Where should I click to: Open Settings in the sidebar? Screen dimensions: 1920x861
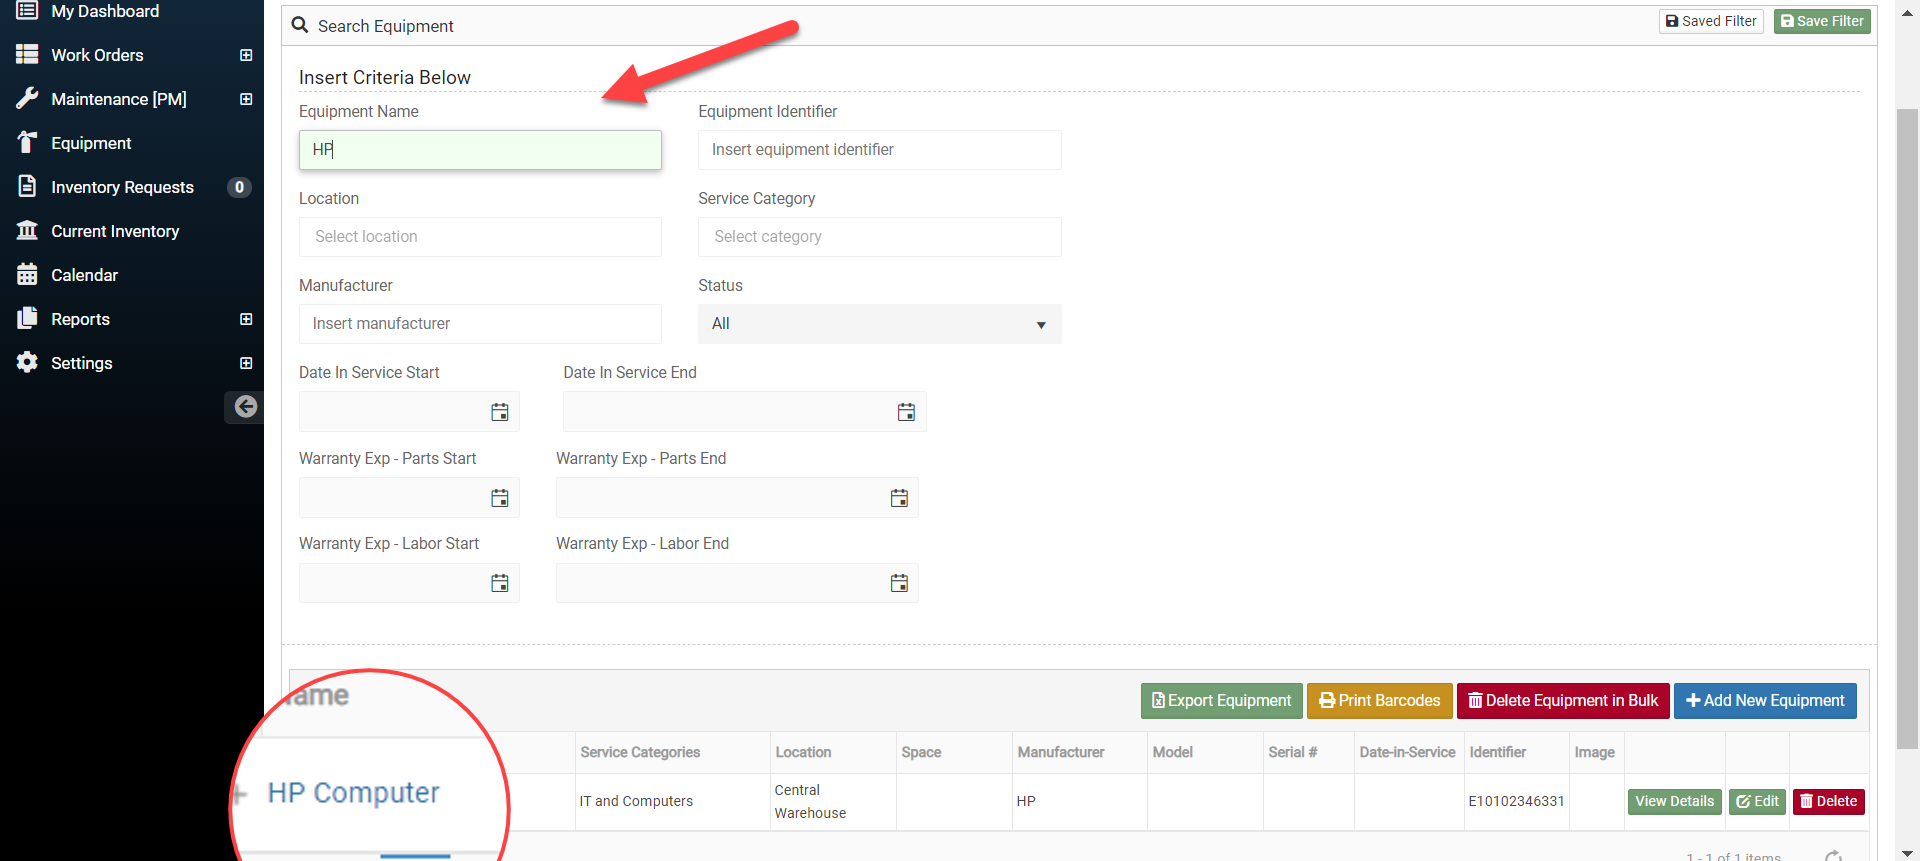pos(81,363)
